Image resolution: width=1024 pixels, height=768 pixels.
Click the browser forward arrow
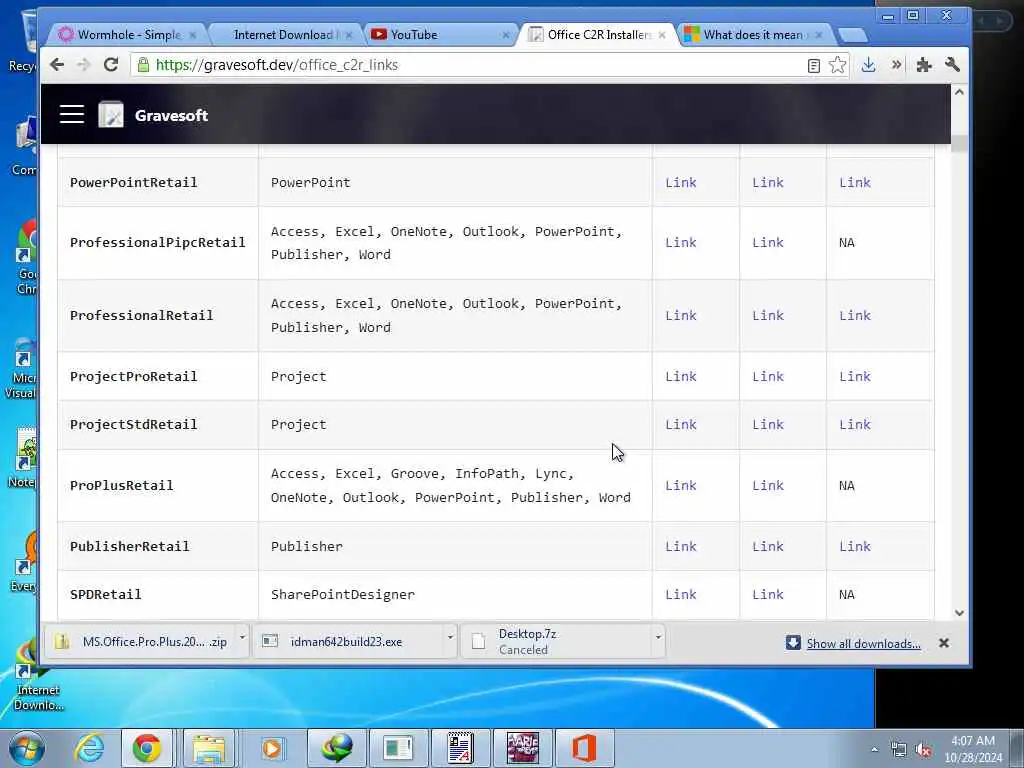click(x=84, y=65)
